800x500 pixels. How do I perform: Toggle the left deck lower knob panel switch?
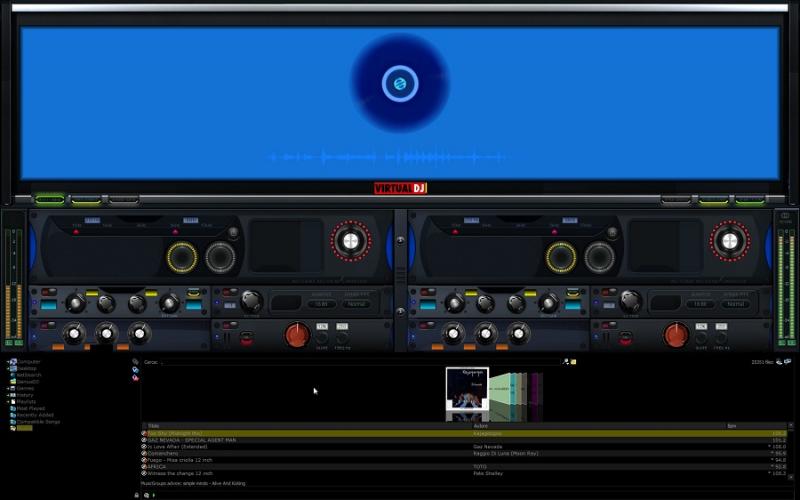click(49, 325)
